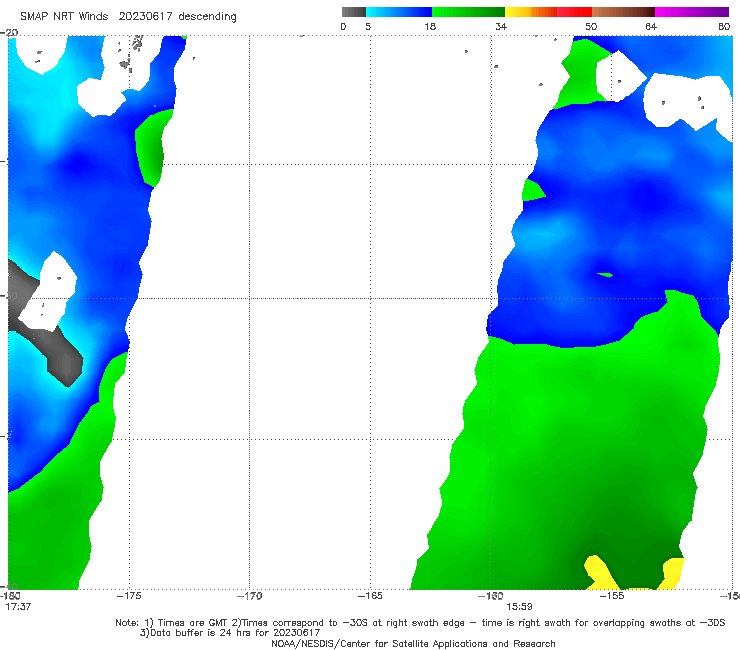Click the color bar label '64'
Screen dimensions: 740x650
click(x=651, y=26)
